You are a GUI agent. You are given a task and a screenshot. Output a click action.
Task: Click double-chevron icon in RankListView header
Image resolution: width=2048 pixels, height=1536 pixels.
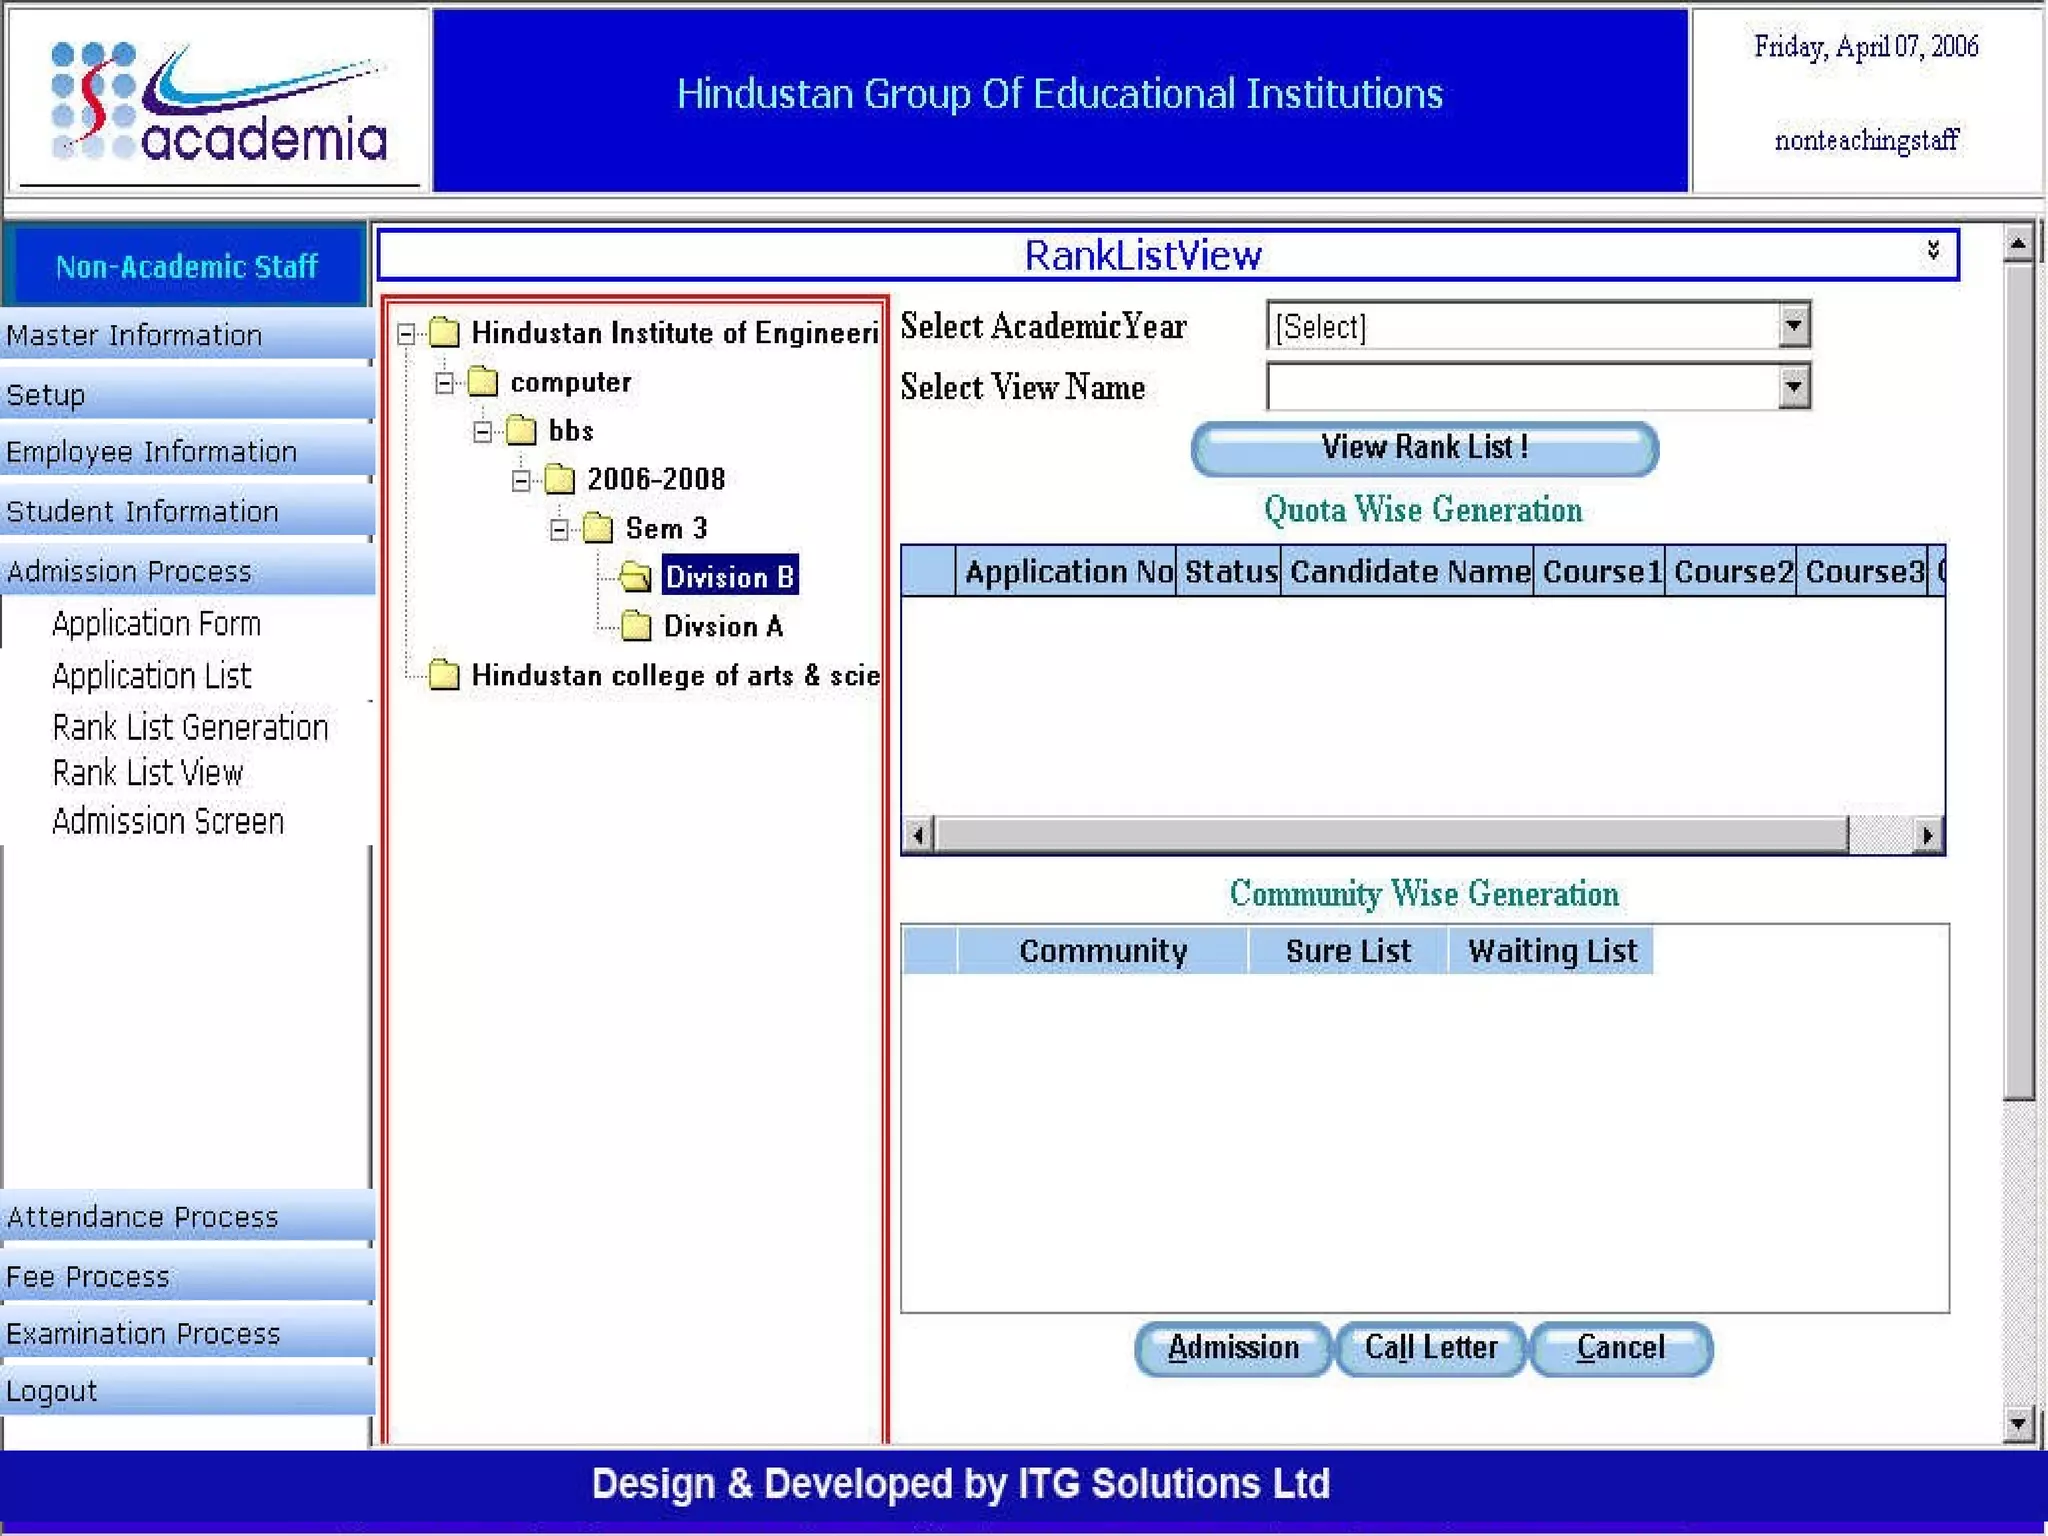click(1932, 251)
